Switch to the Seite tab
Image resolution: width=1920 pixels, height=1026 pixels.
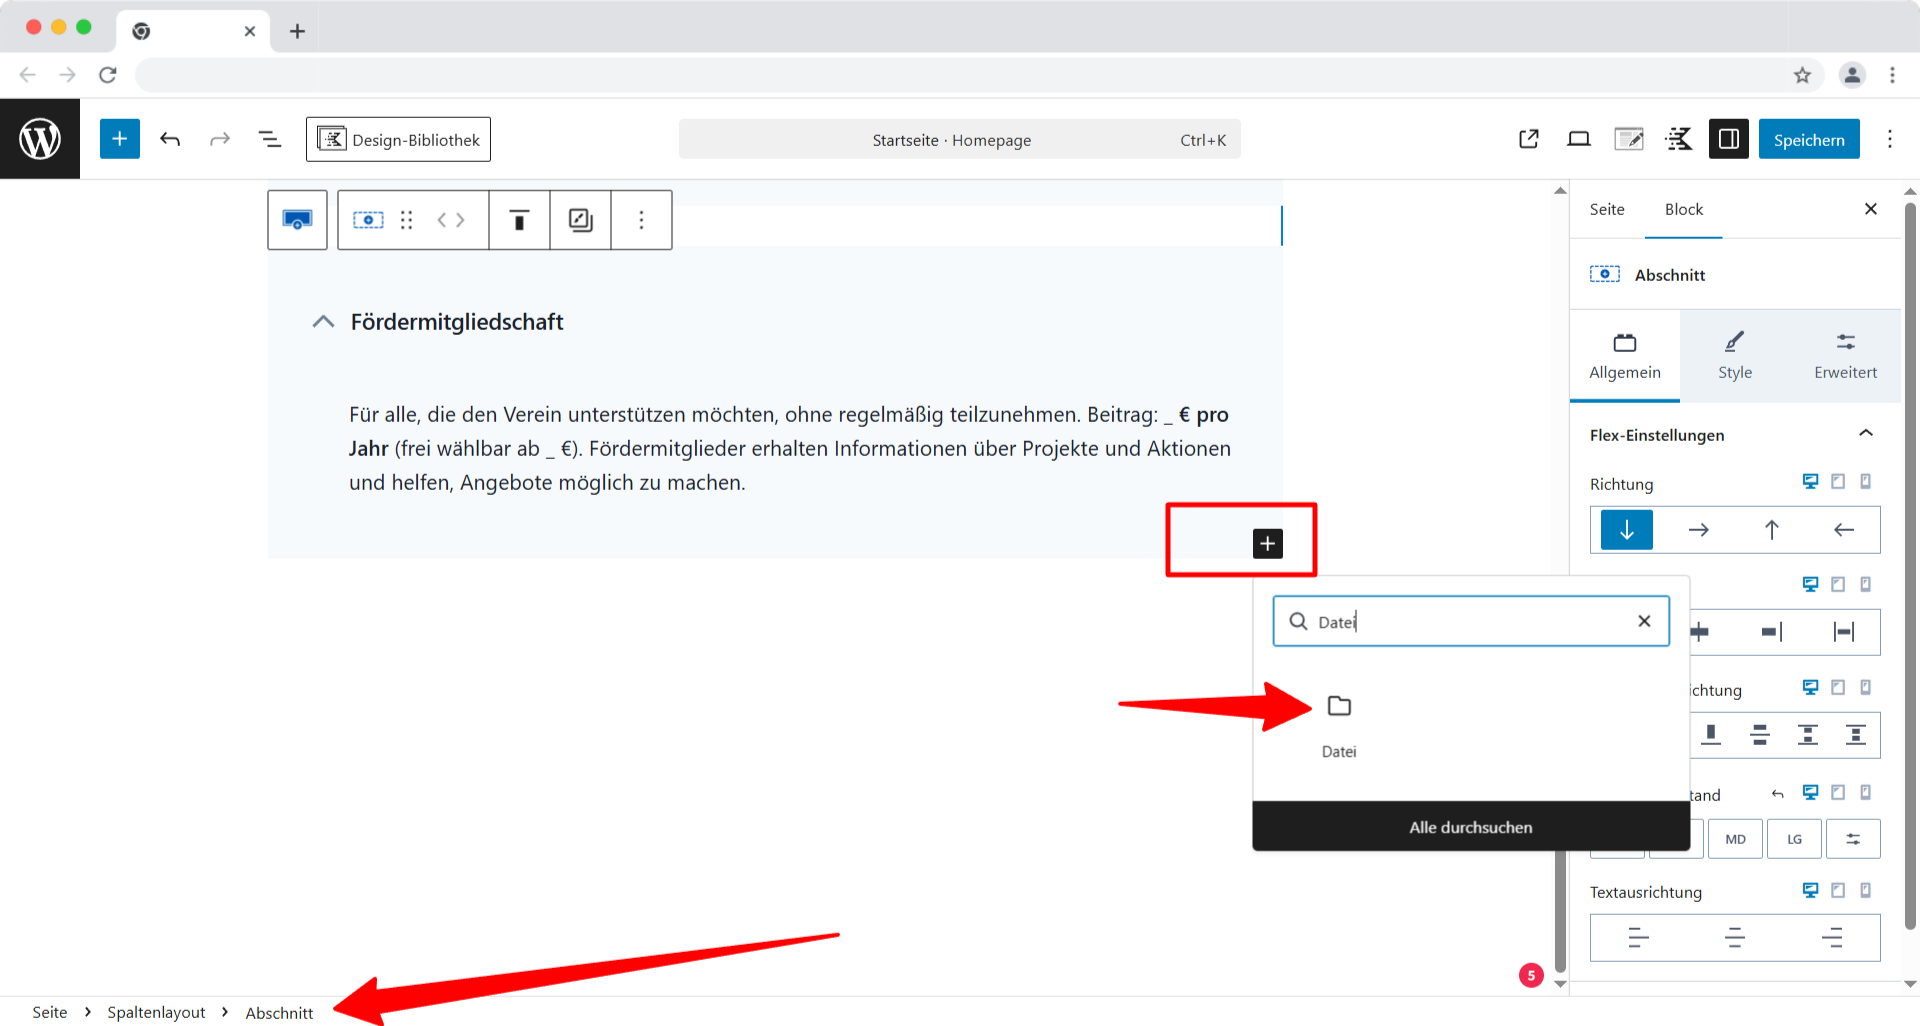[x=1607, y=209]
